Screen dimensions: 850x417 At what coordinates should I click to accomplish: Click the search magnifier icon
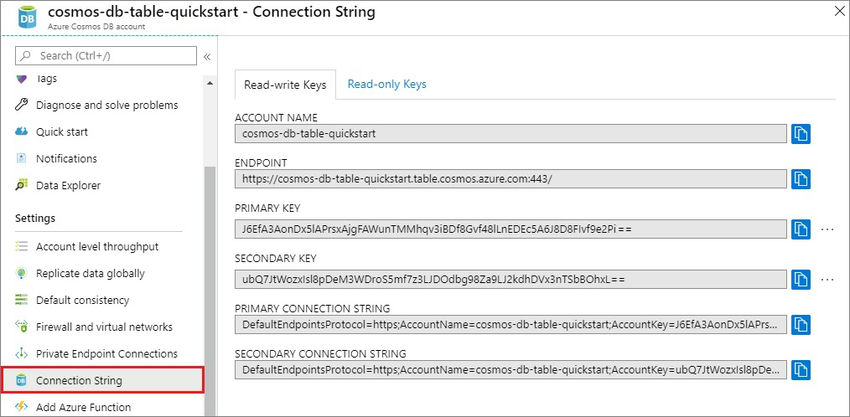[26, 55]
